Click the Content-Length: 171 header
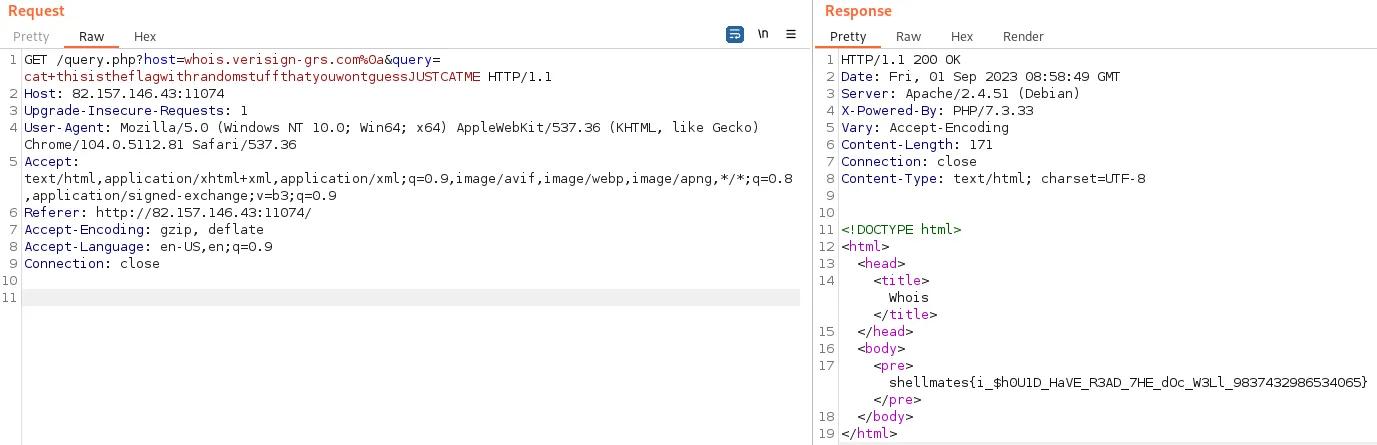 pos(917,145)
